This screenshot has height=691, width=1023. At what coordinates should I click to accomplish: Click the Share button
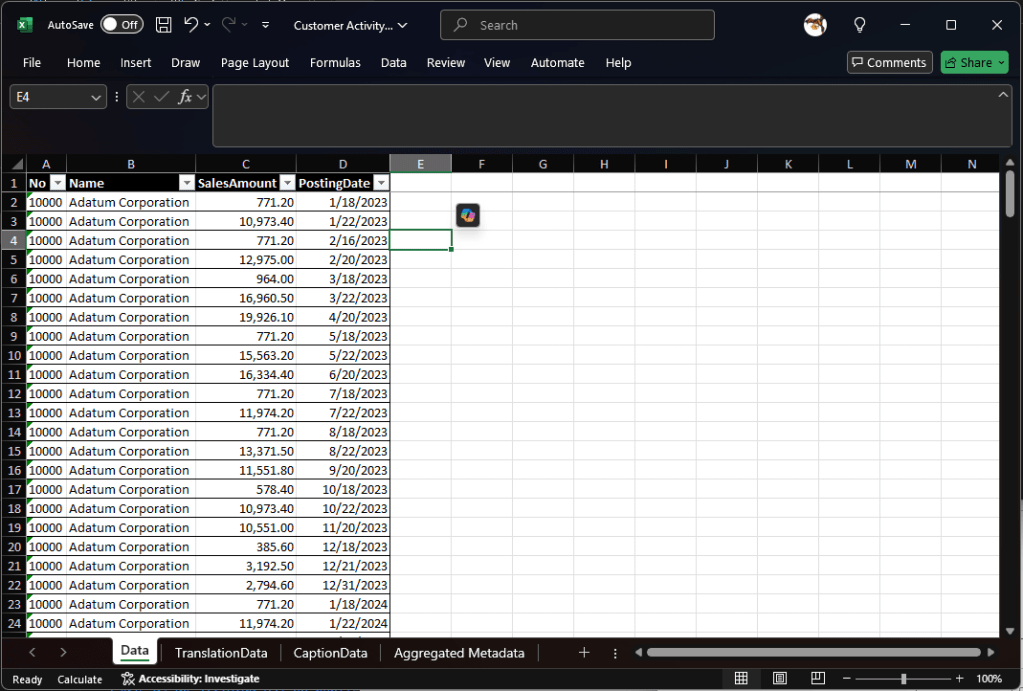tap(974, 62)
